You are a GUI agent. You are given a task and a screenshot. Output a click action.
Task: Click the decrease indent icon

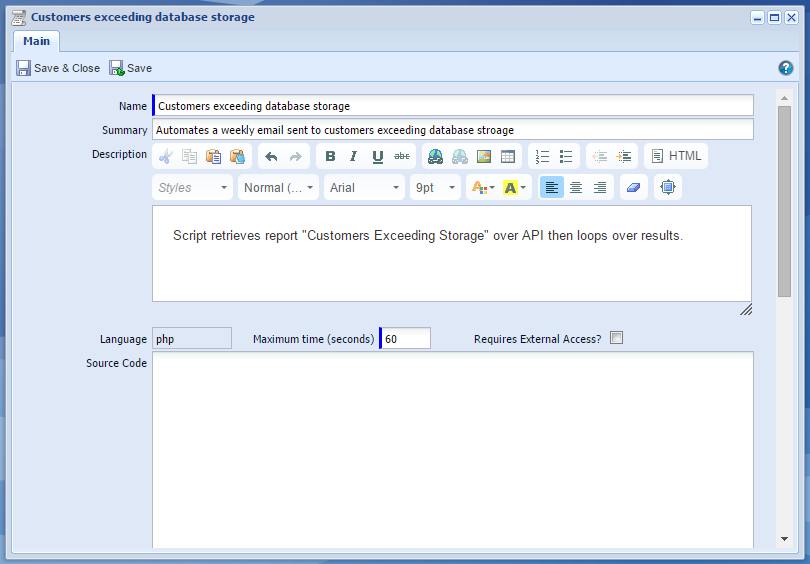click(600, 156)
